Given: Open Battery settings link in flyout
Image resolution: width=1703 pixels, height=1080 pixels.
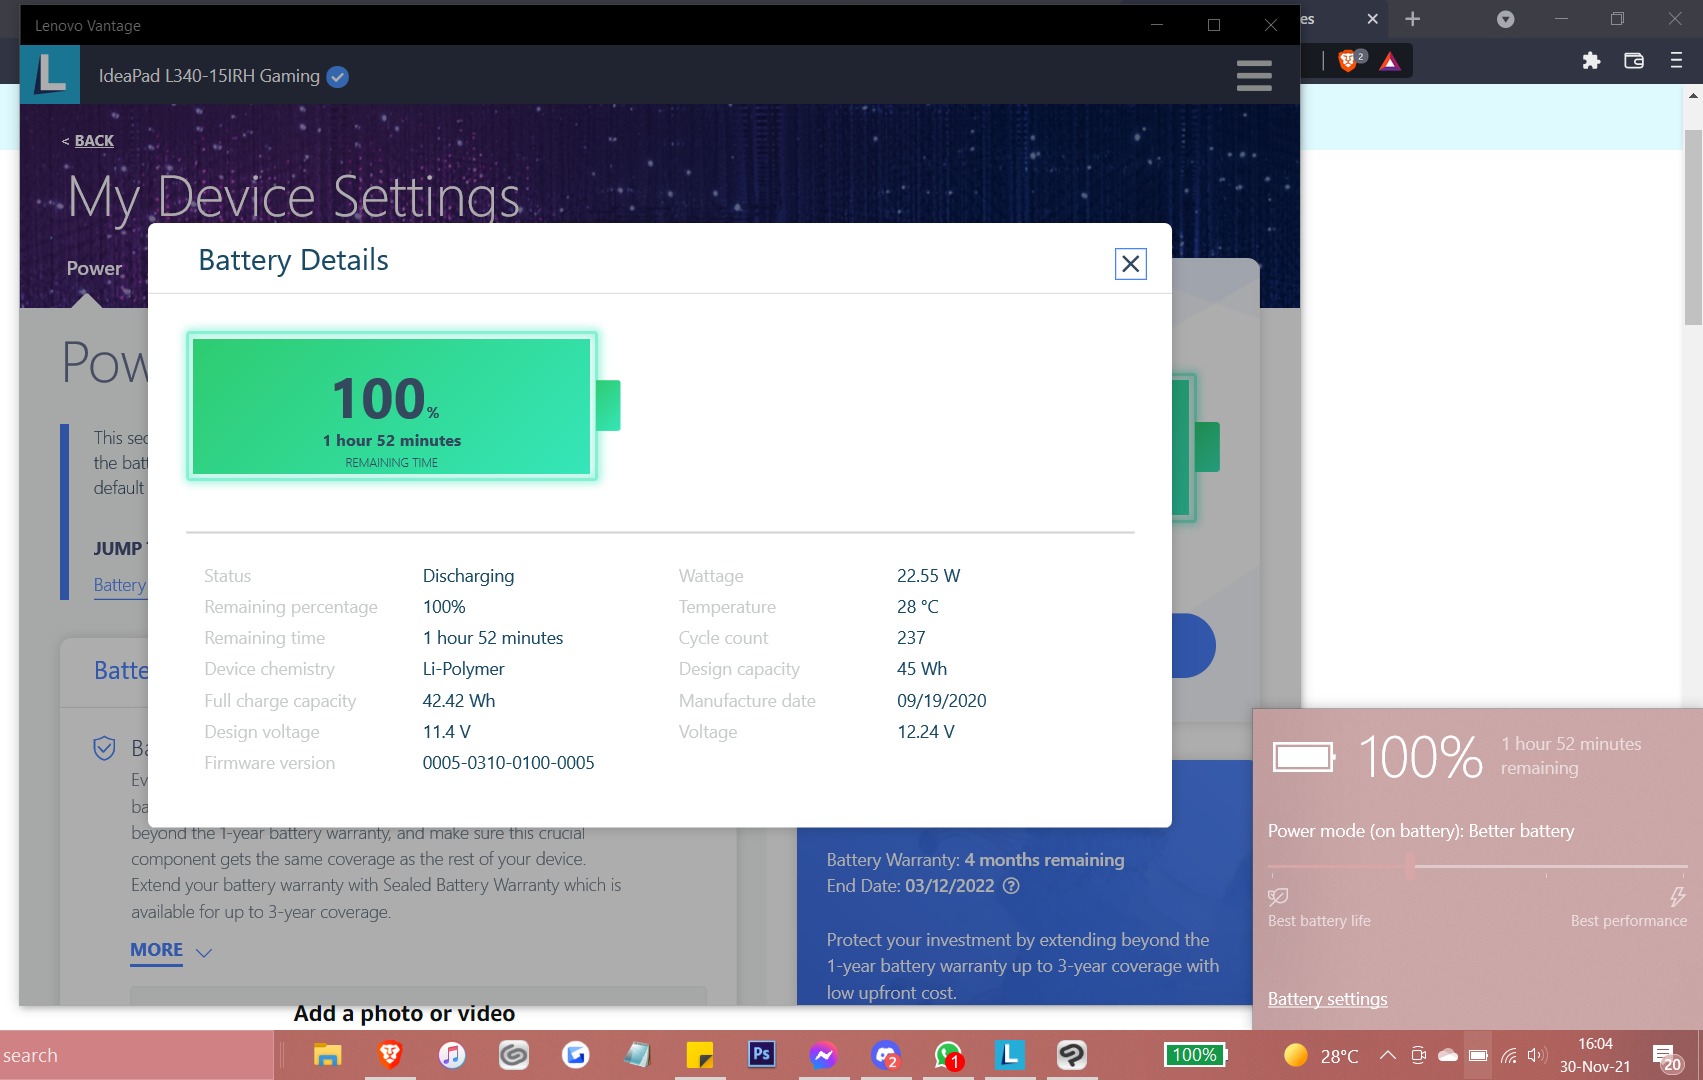Looking at the screenshot, I should point(1327,999).
